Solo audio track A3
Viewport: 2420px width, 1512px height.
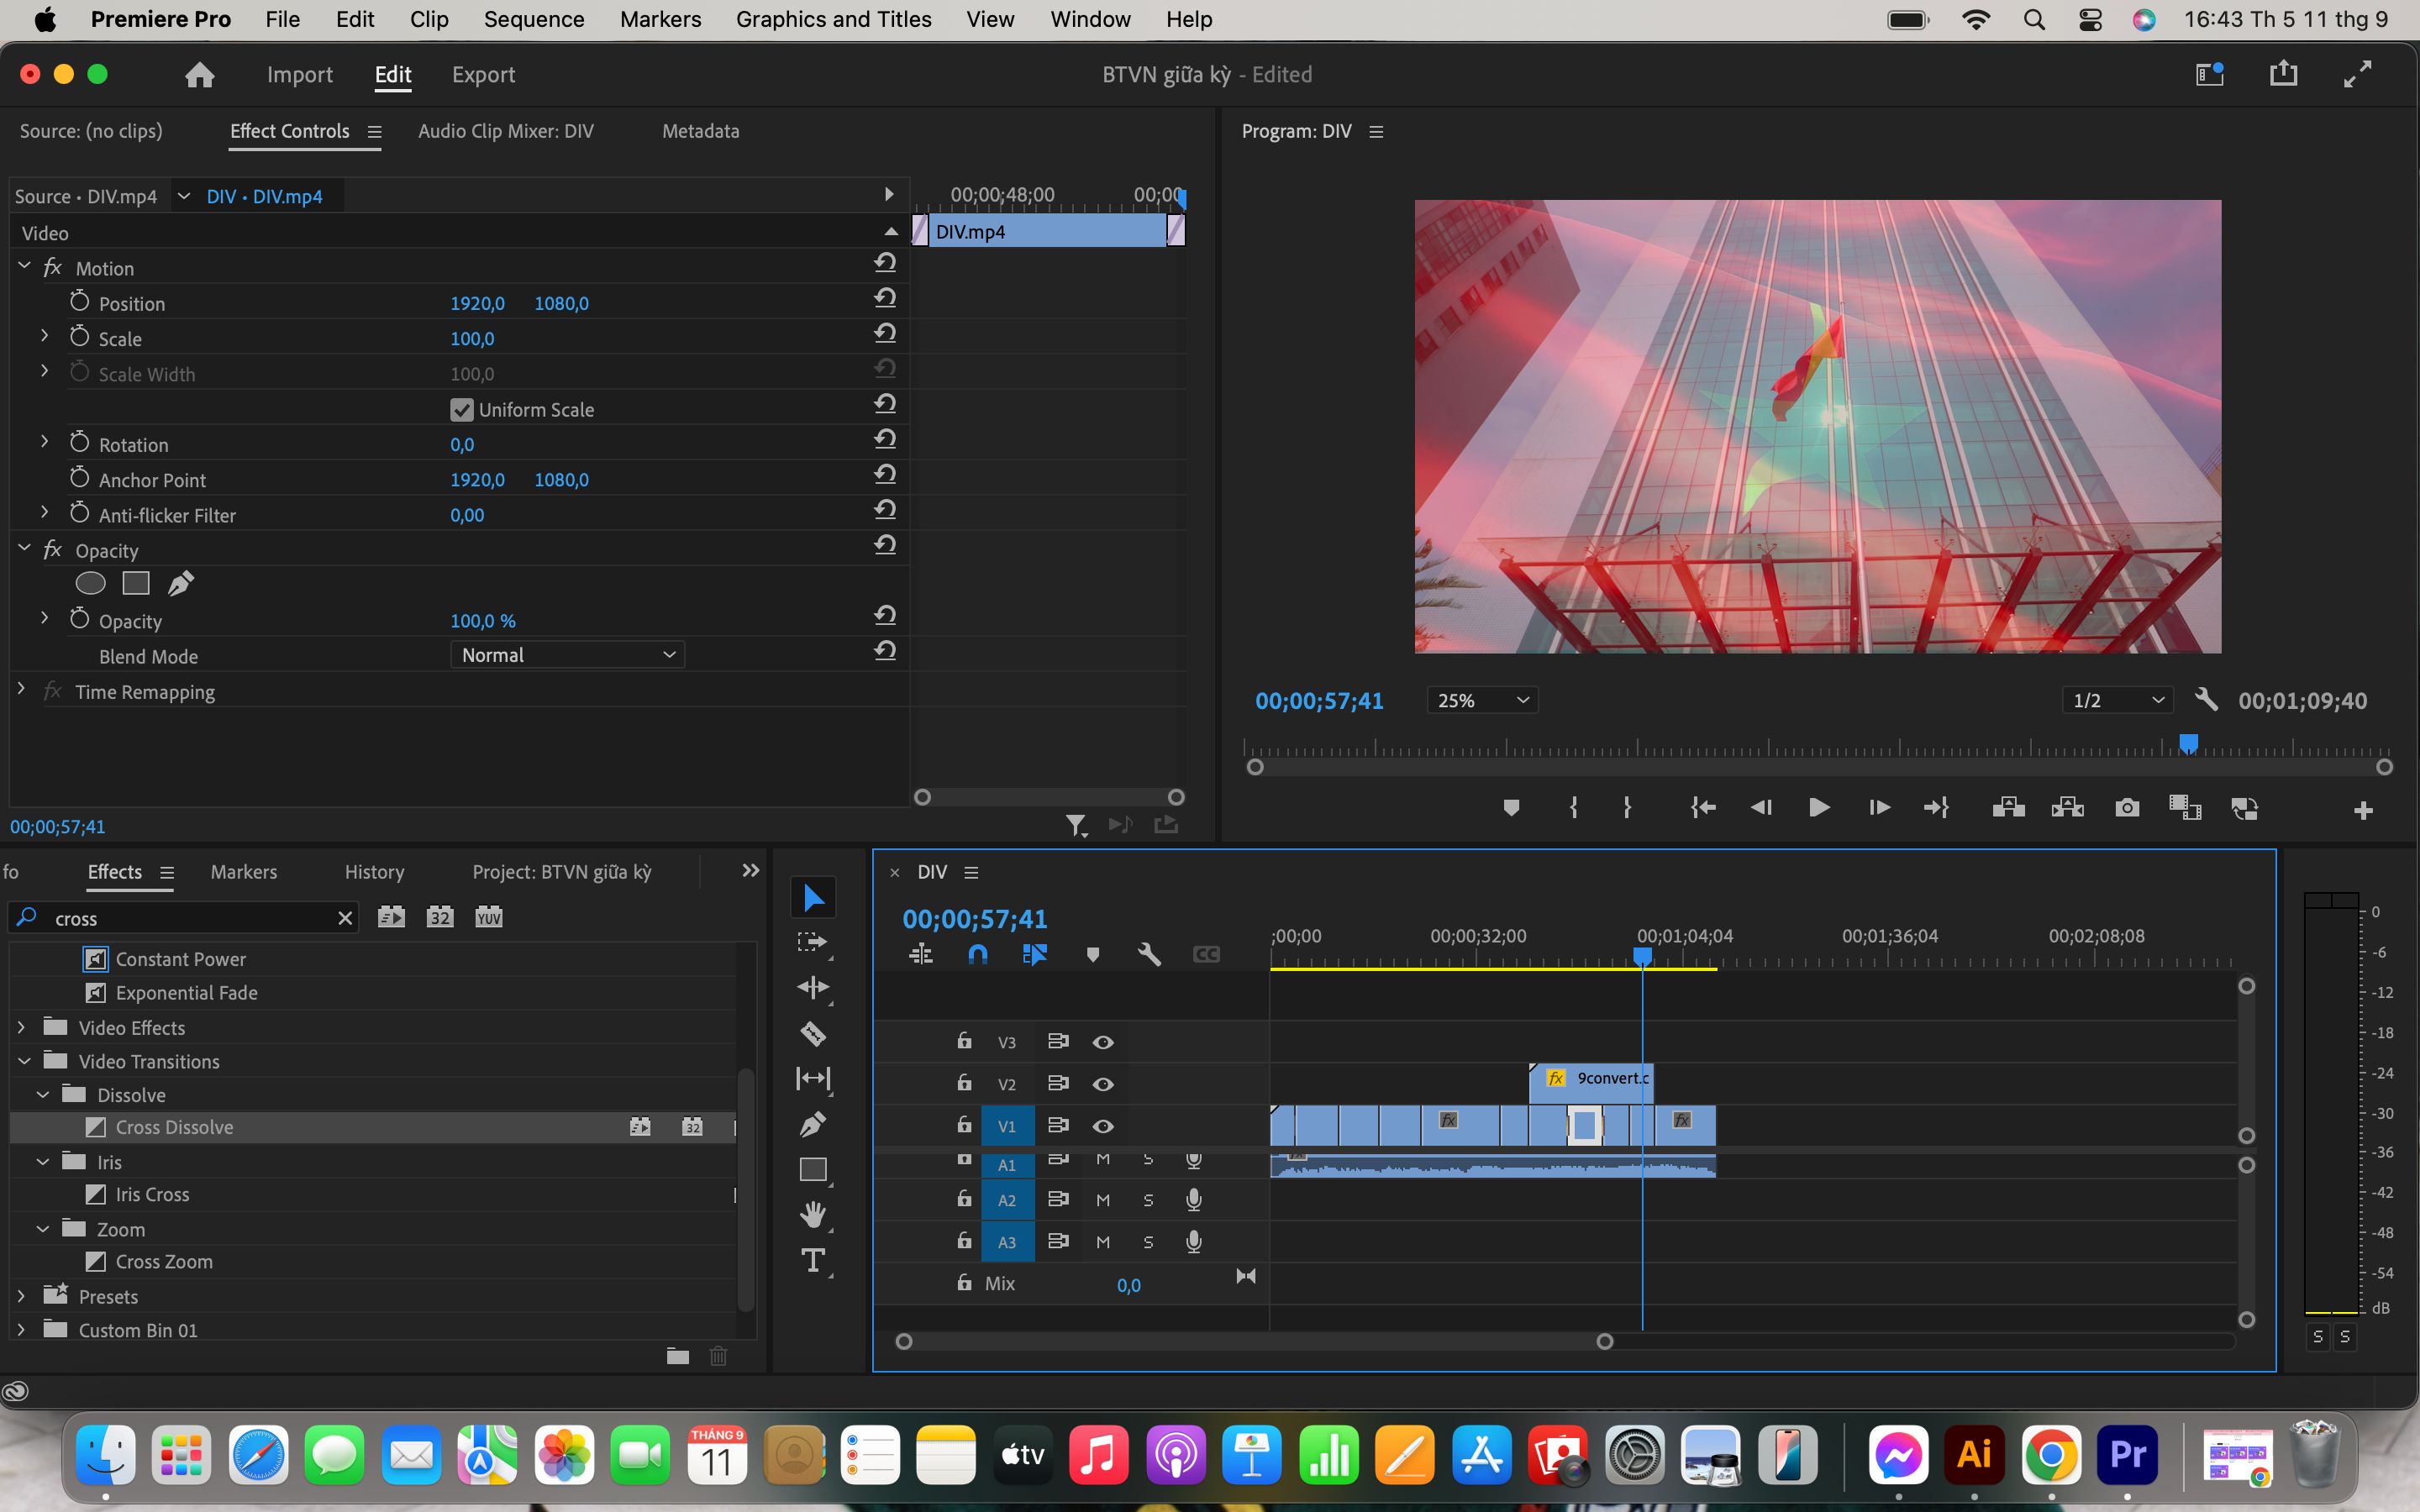click(x=1148, y=1242)
